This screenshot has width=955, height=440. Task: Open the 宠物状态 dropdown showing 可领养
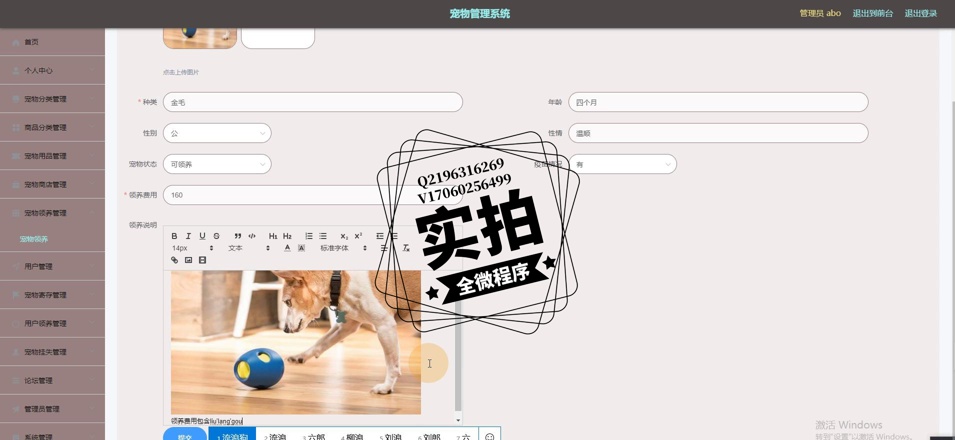point(217,164)
